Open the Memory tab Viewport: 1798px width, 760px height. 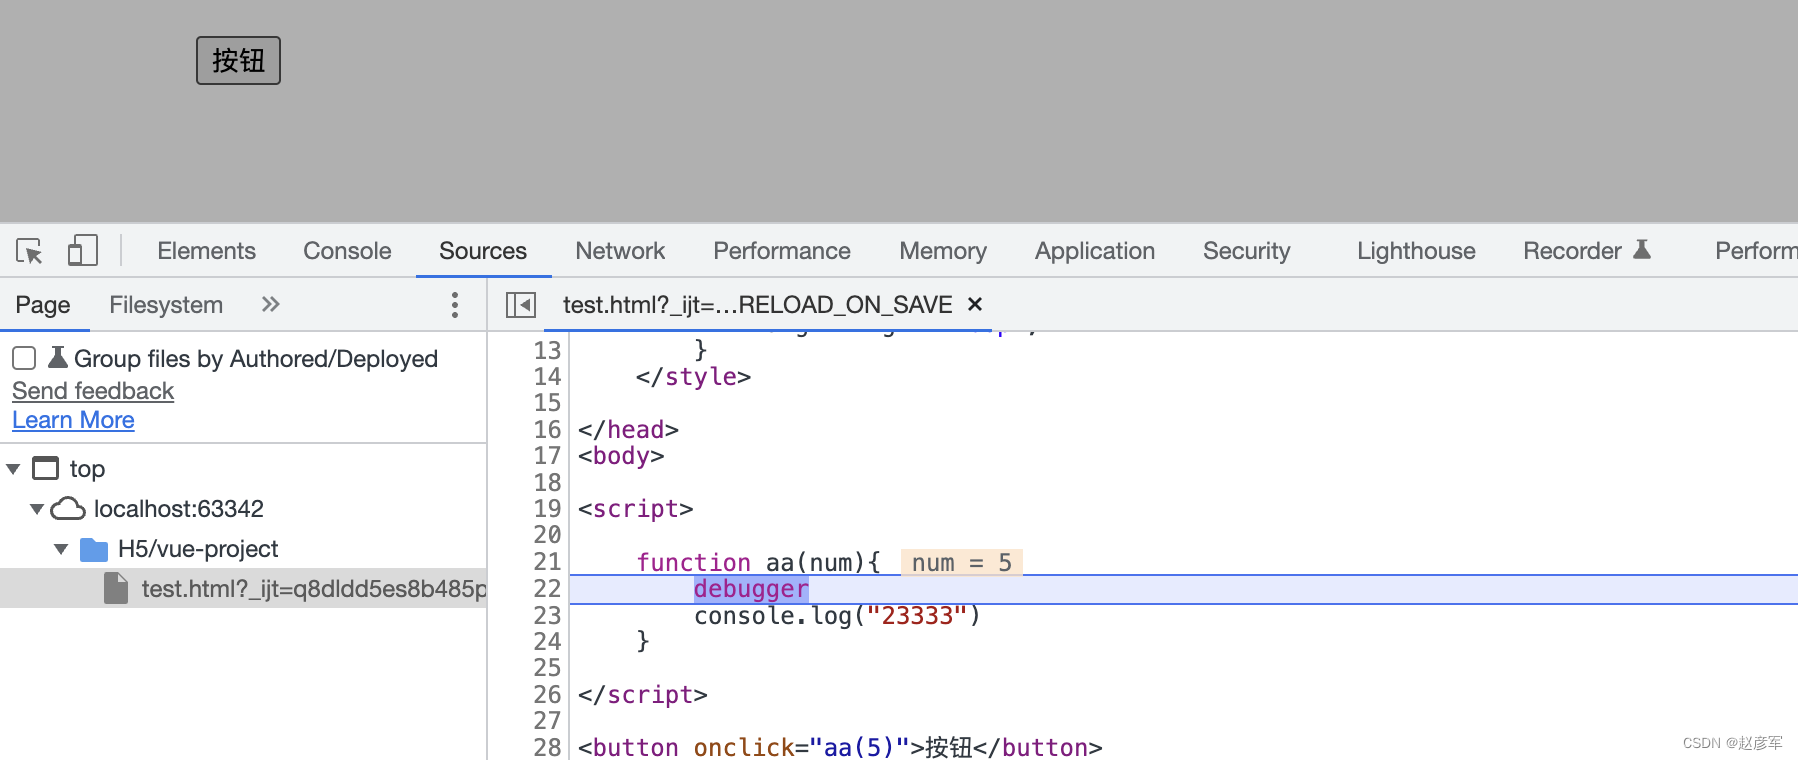click(943, 251)
